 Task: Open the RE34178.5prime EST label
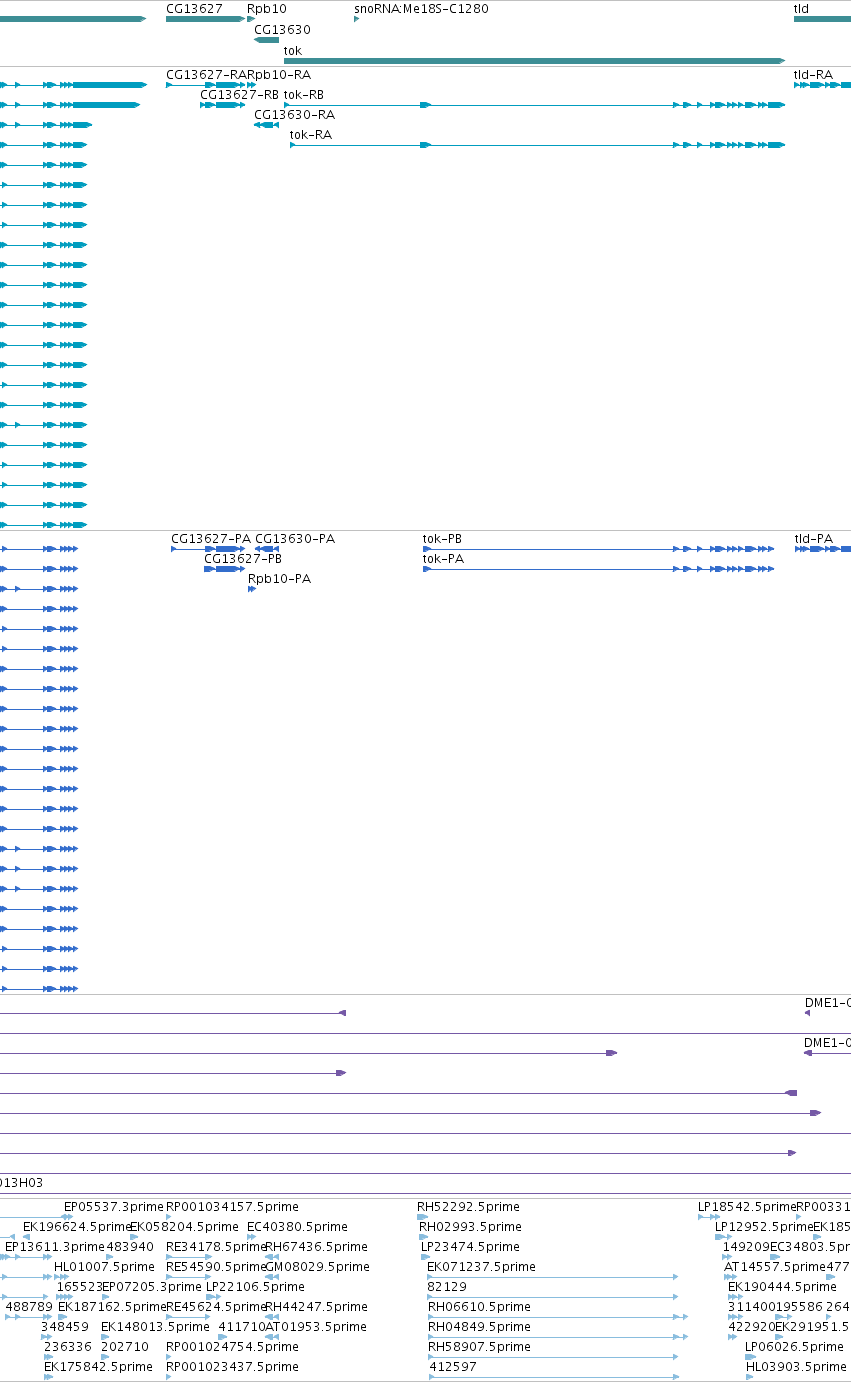215,1246
